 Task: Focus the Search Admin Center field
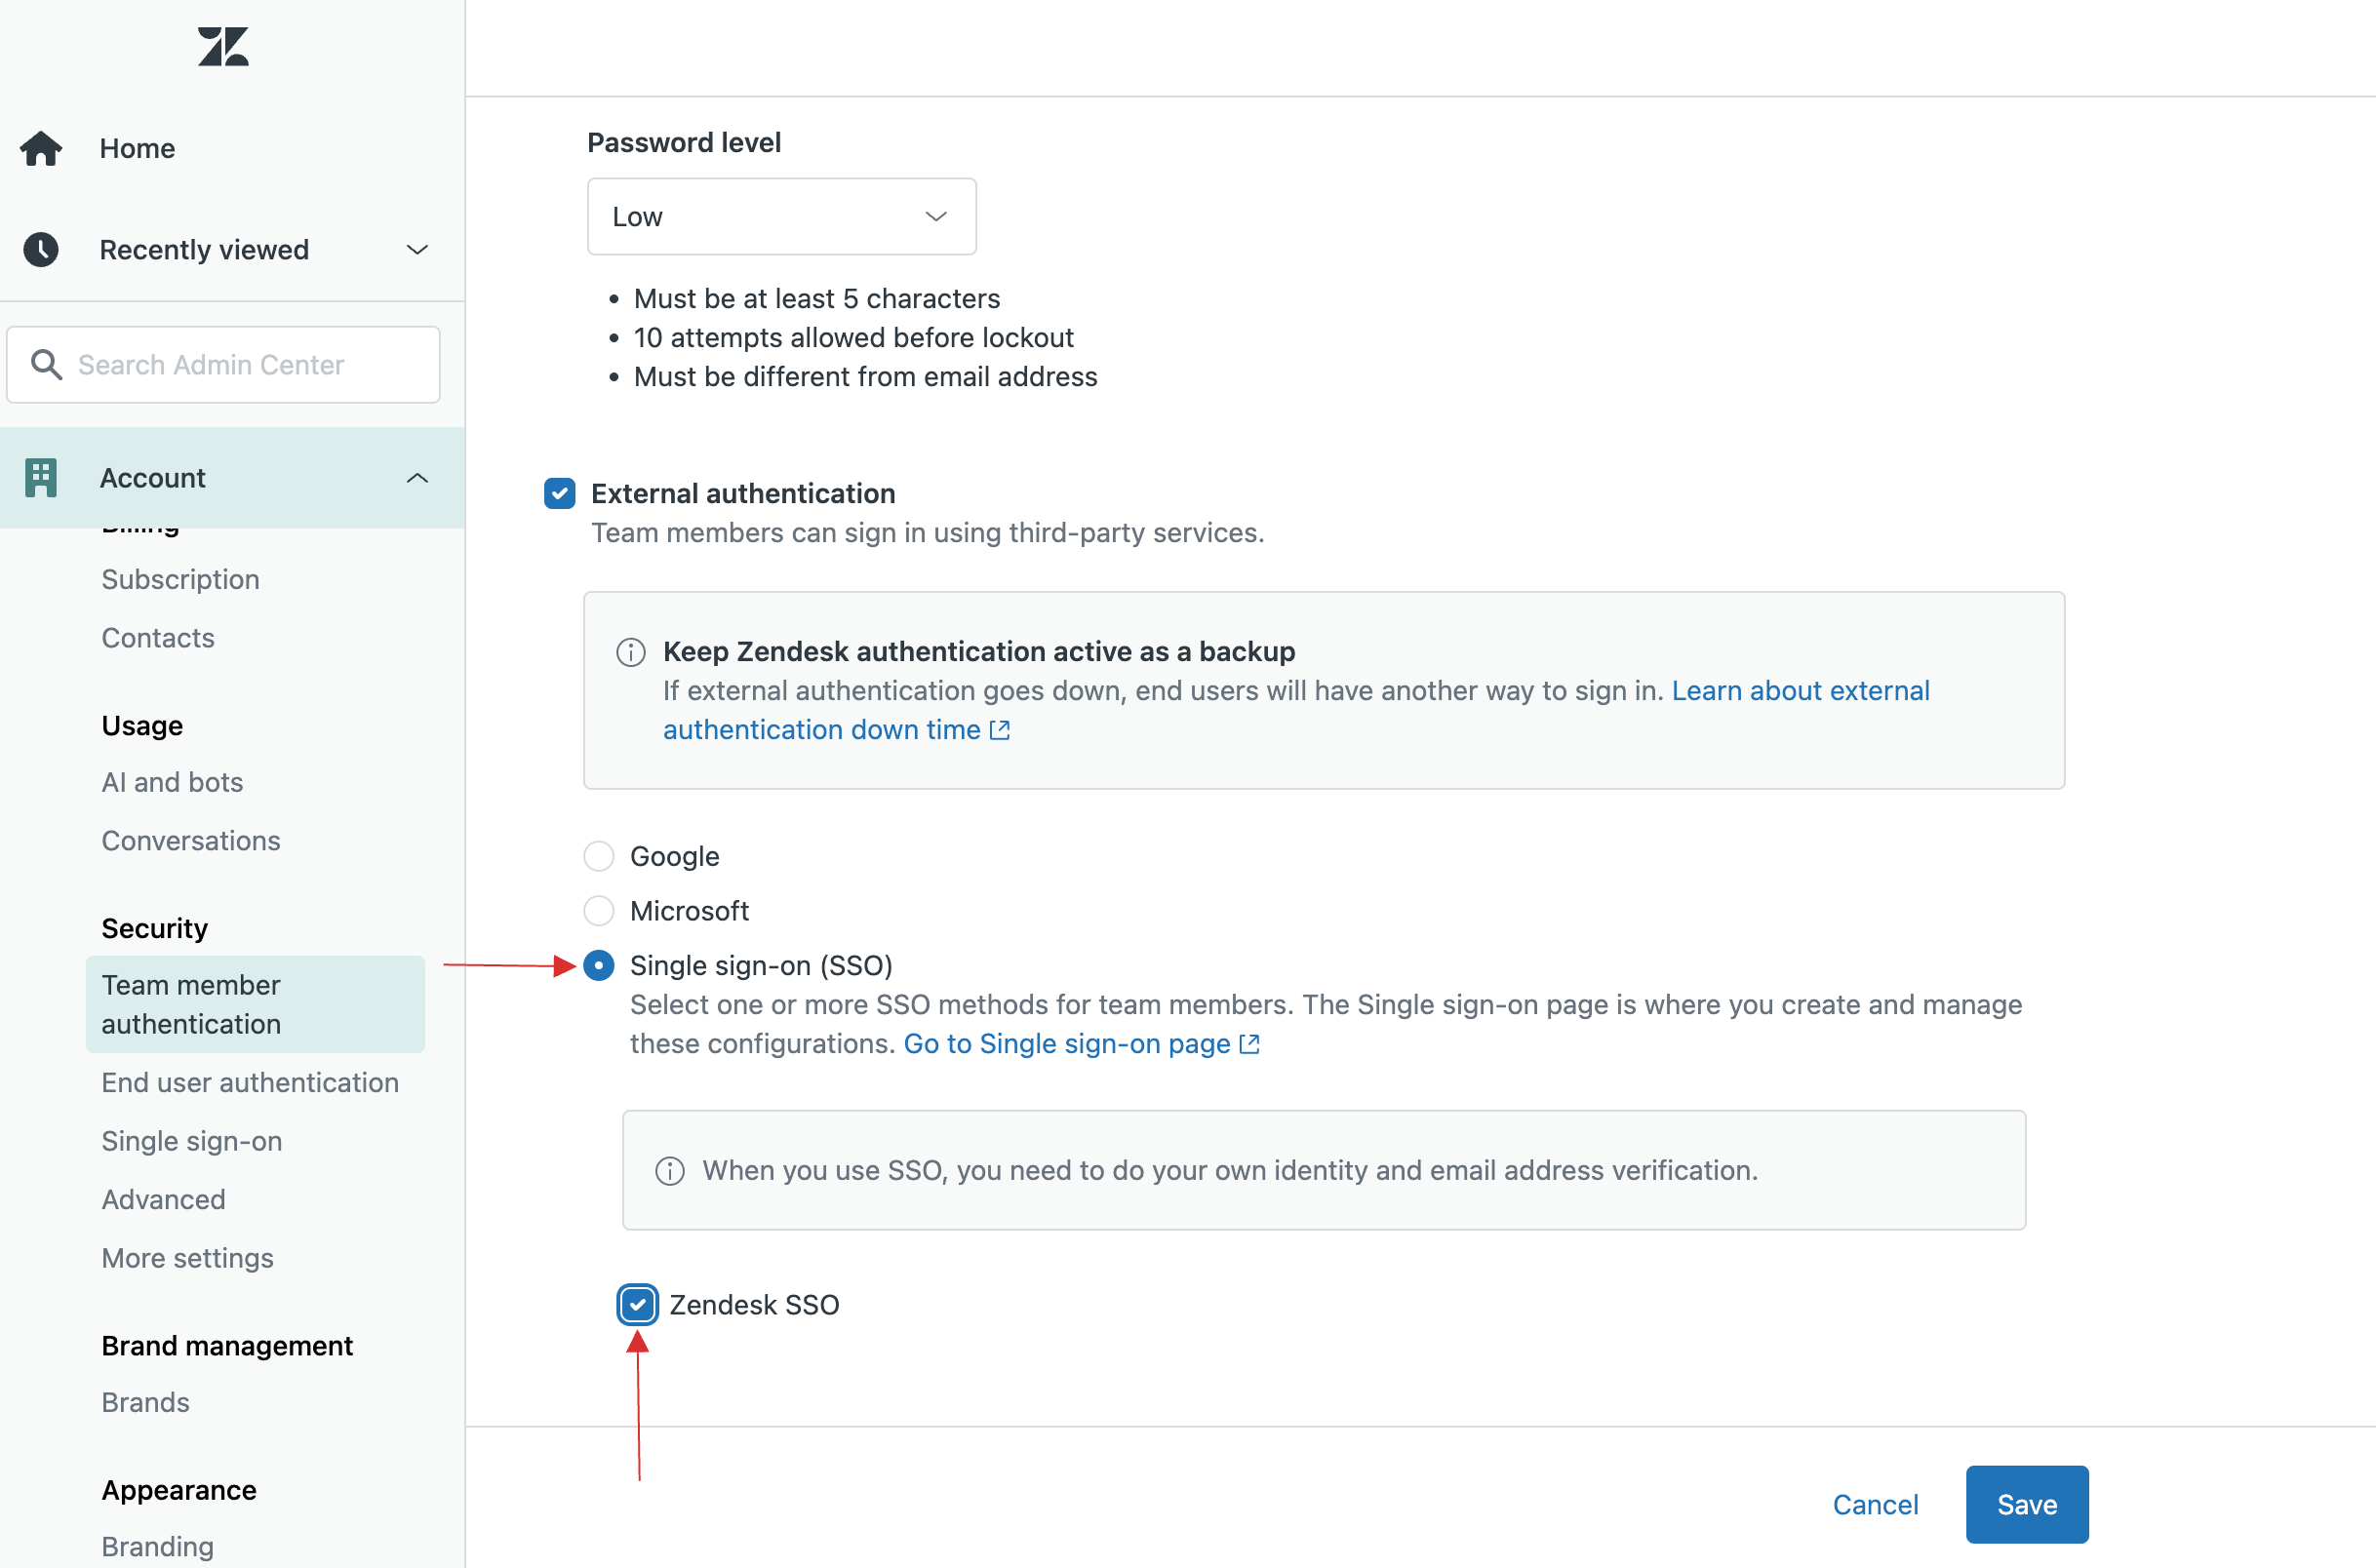[223, 365]
